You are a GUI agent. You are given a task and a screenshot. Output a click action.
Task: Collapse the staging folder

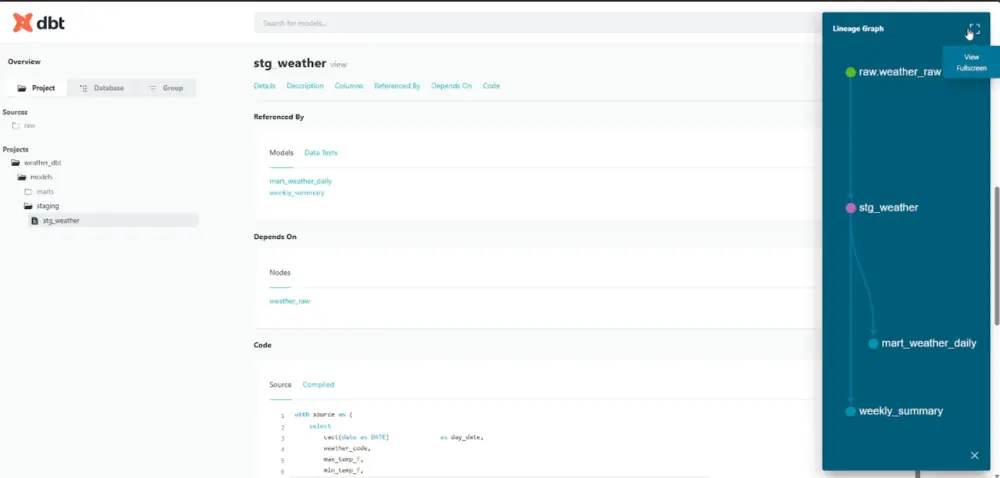[41, 206]
